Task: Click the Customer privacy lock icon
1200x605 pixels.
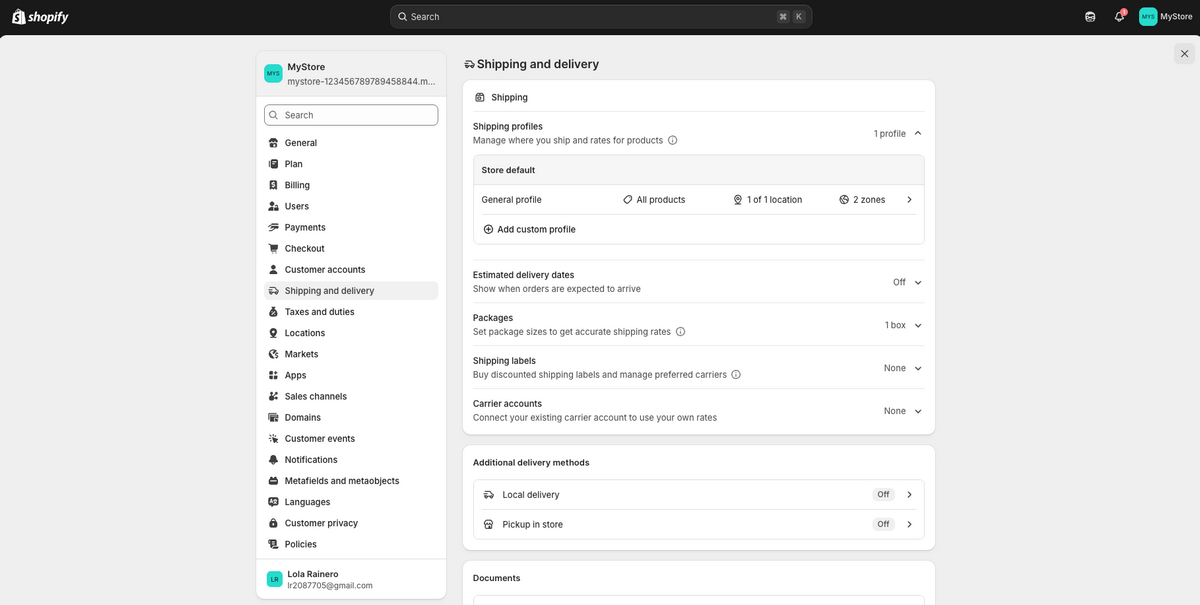Action: click(x=274, y=523)
